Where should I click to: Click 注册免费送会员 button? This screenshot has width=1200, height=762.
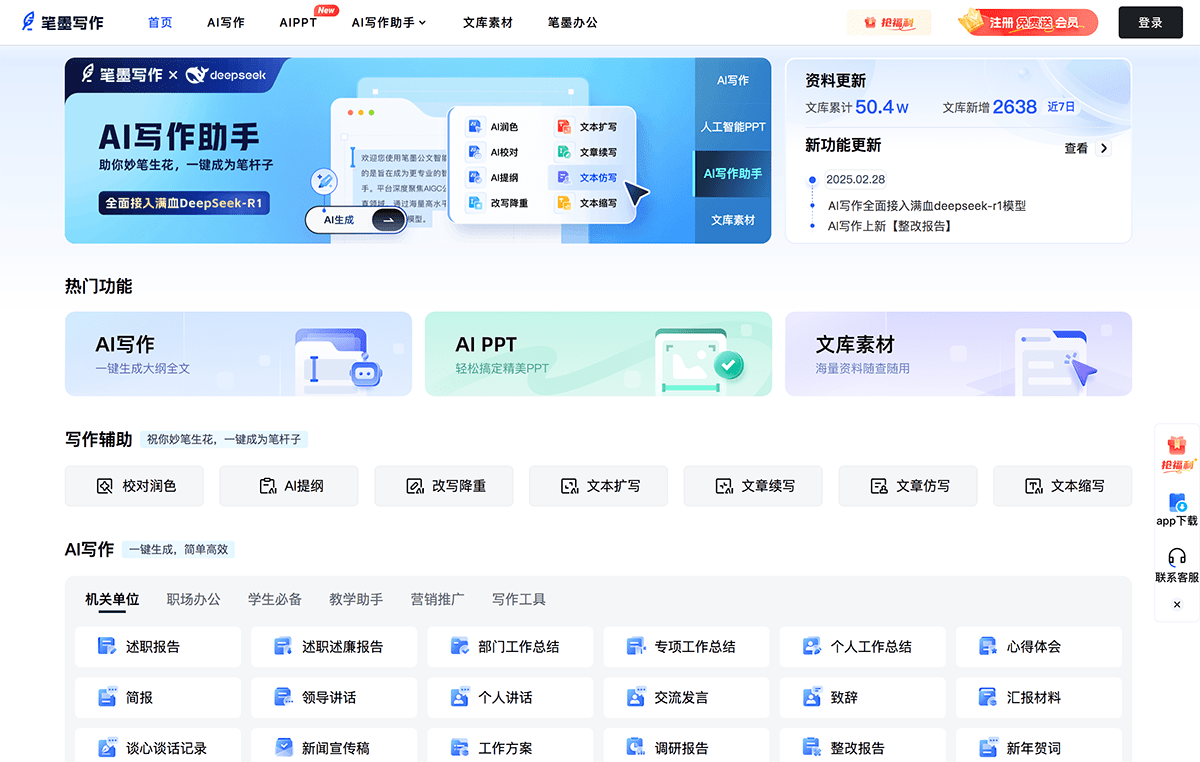1027,22
